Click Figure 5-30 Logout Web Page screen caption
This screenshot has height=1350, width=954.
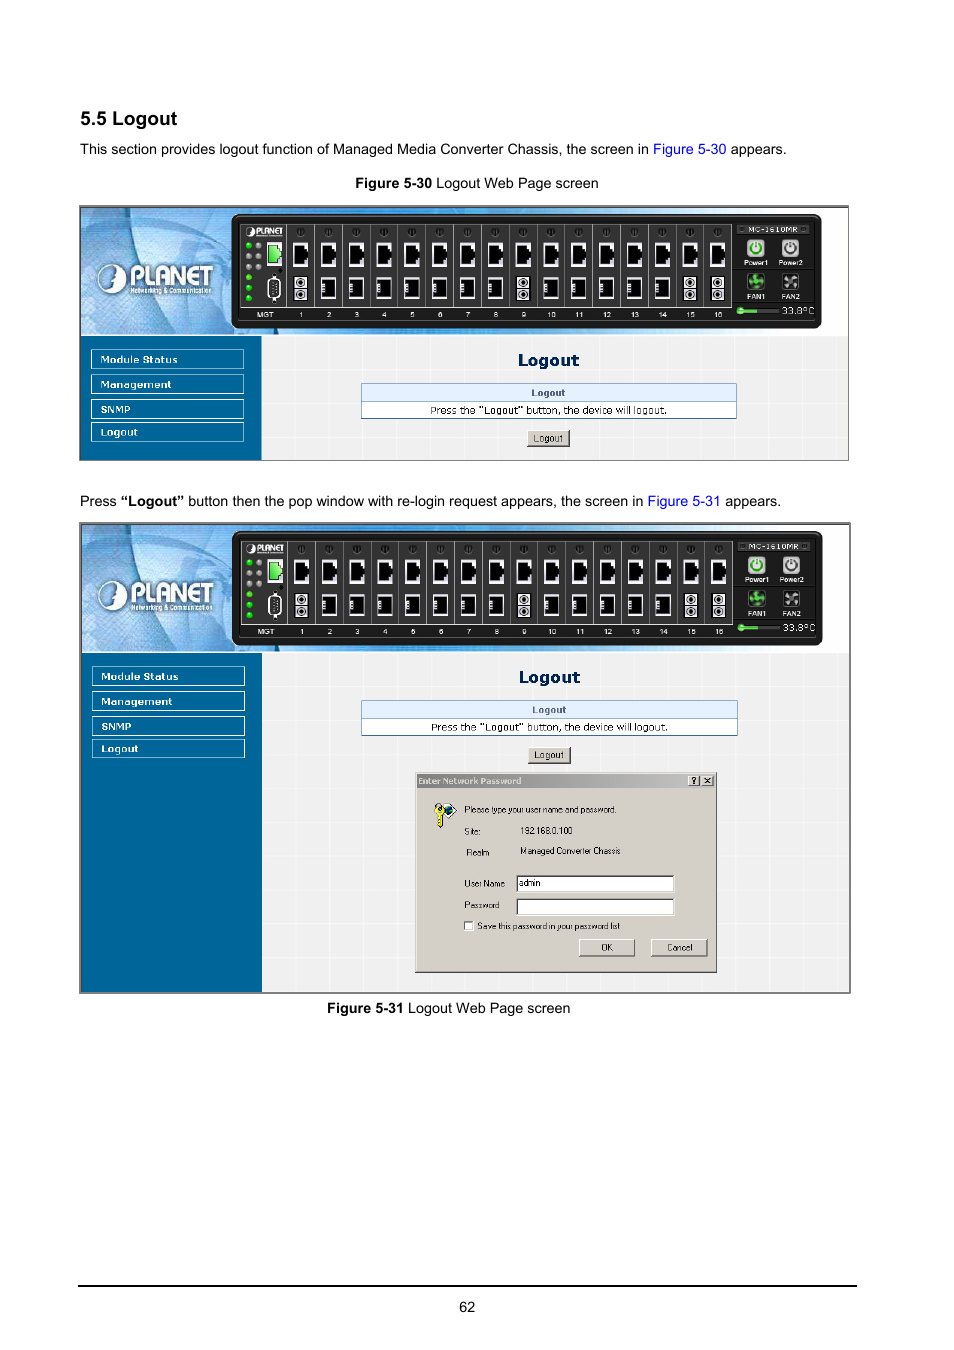click(477, 183)
